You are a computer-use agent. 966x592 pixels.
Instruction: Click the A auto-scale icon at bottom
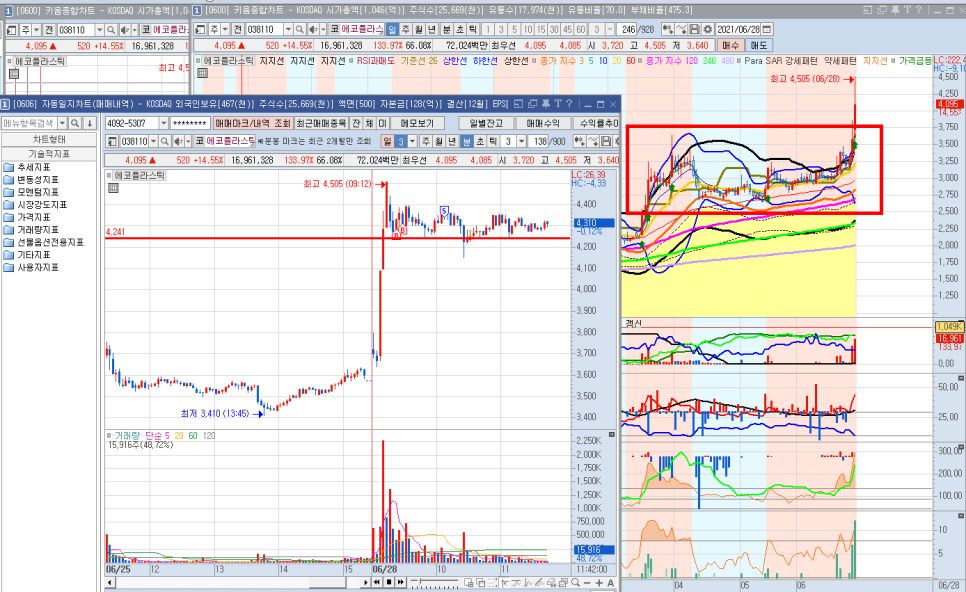tap(611, 582)
